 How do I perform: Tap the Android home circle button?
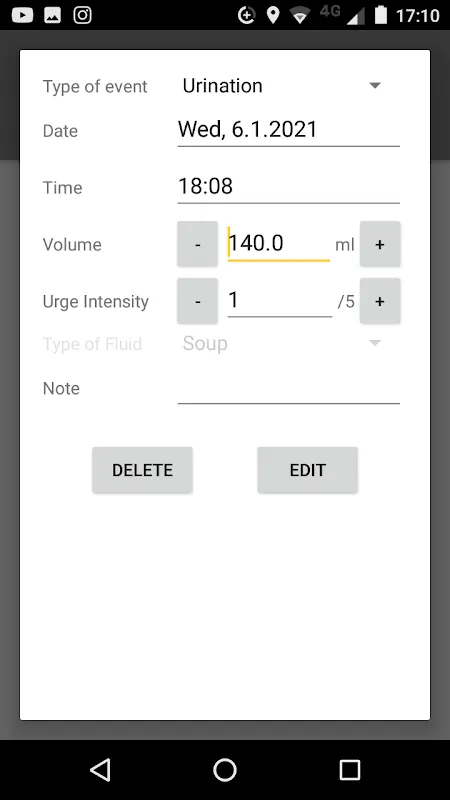[225, 769]
